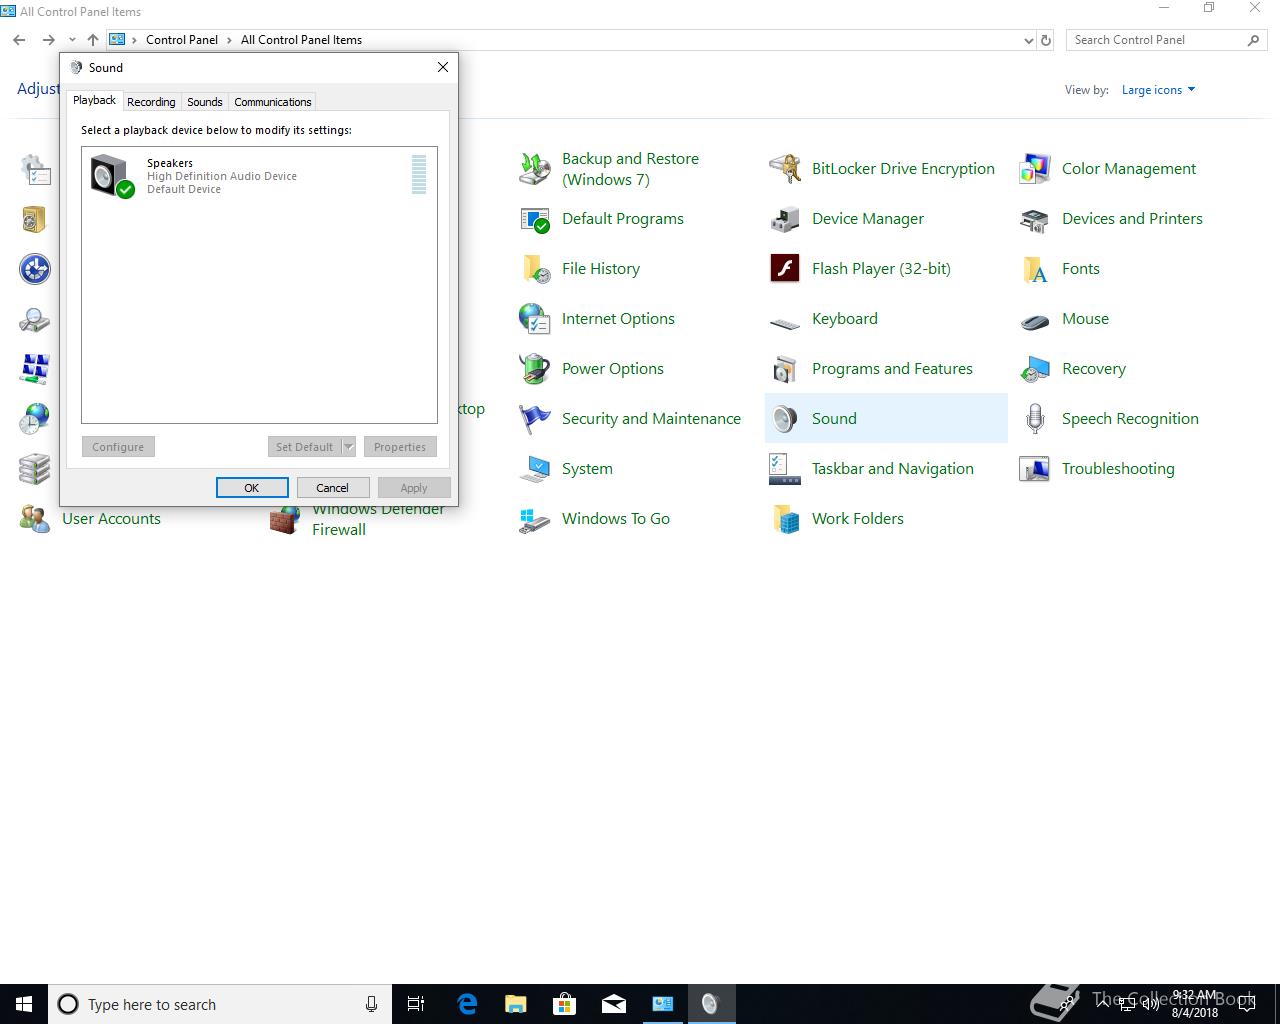
Task: Open the Device Manager icon
Action: (785, 219)
